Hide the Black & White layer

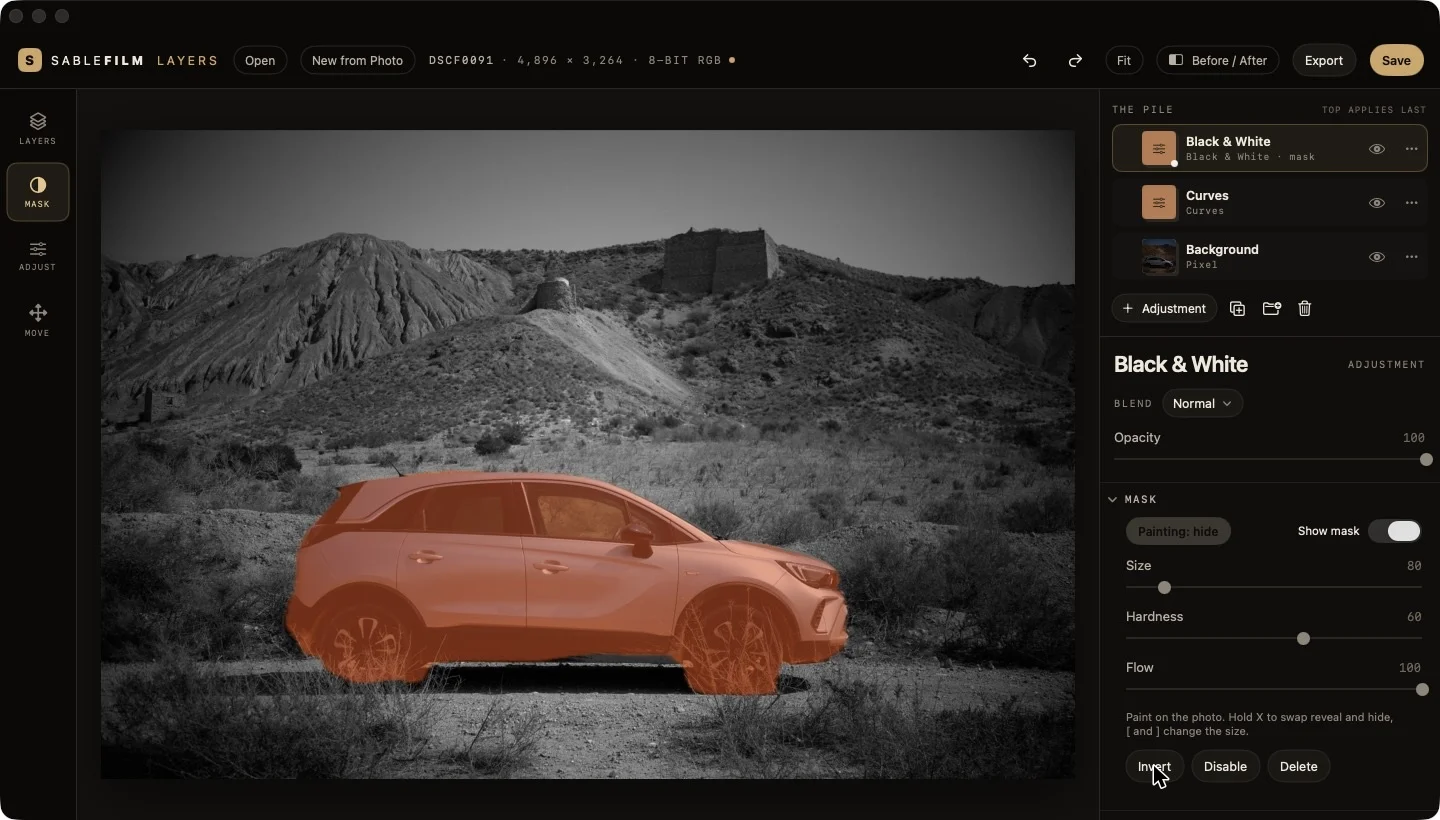pyautogui.click(x=1377, y=149)
